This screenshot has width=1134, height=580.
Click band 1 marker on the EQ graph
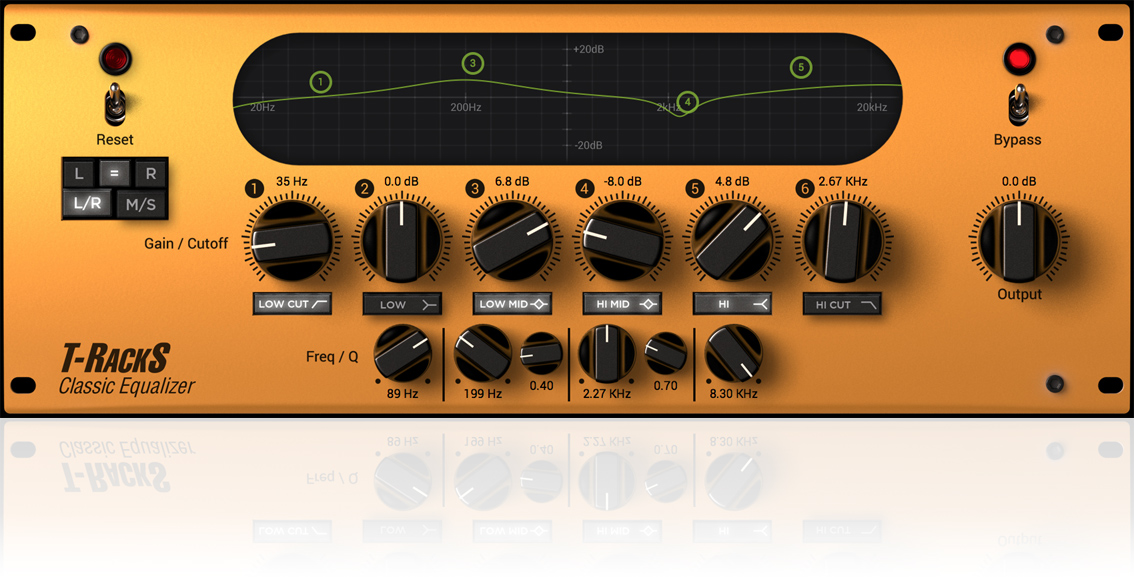[x=321, y=83]
